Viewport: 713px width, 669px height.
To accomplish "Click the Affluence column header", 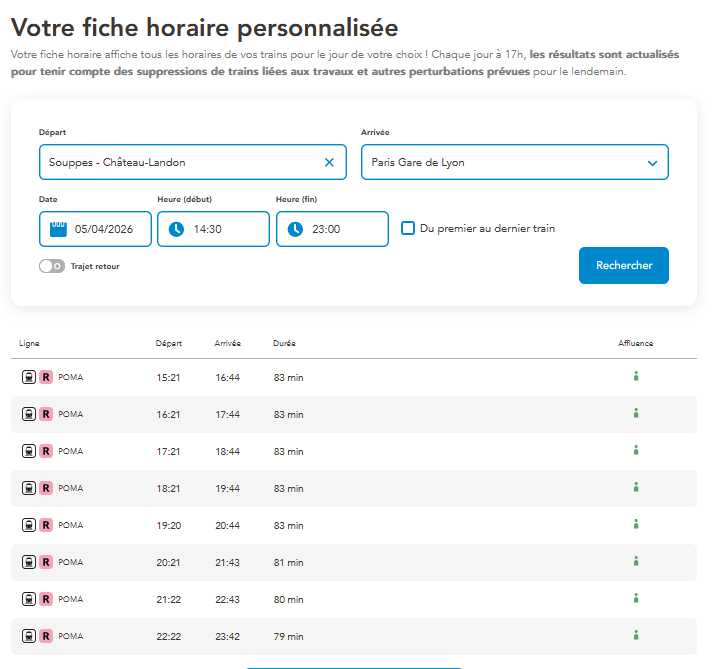I will (x=635, y=343).
